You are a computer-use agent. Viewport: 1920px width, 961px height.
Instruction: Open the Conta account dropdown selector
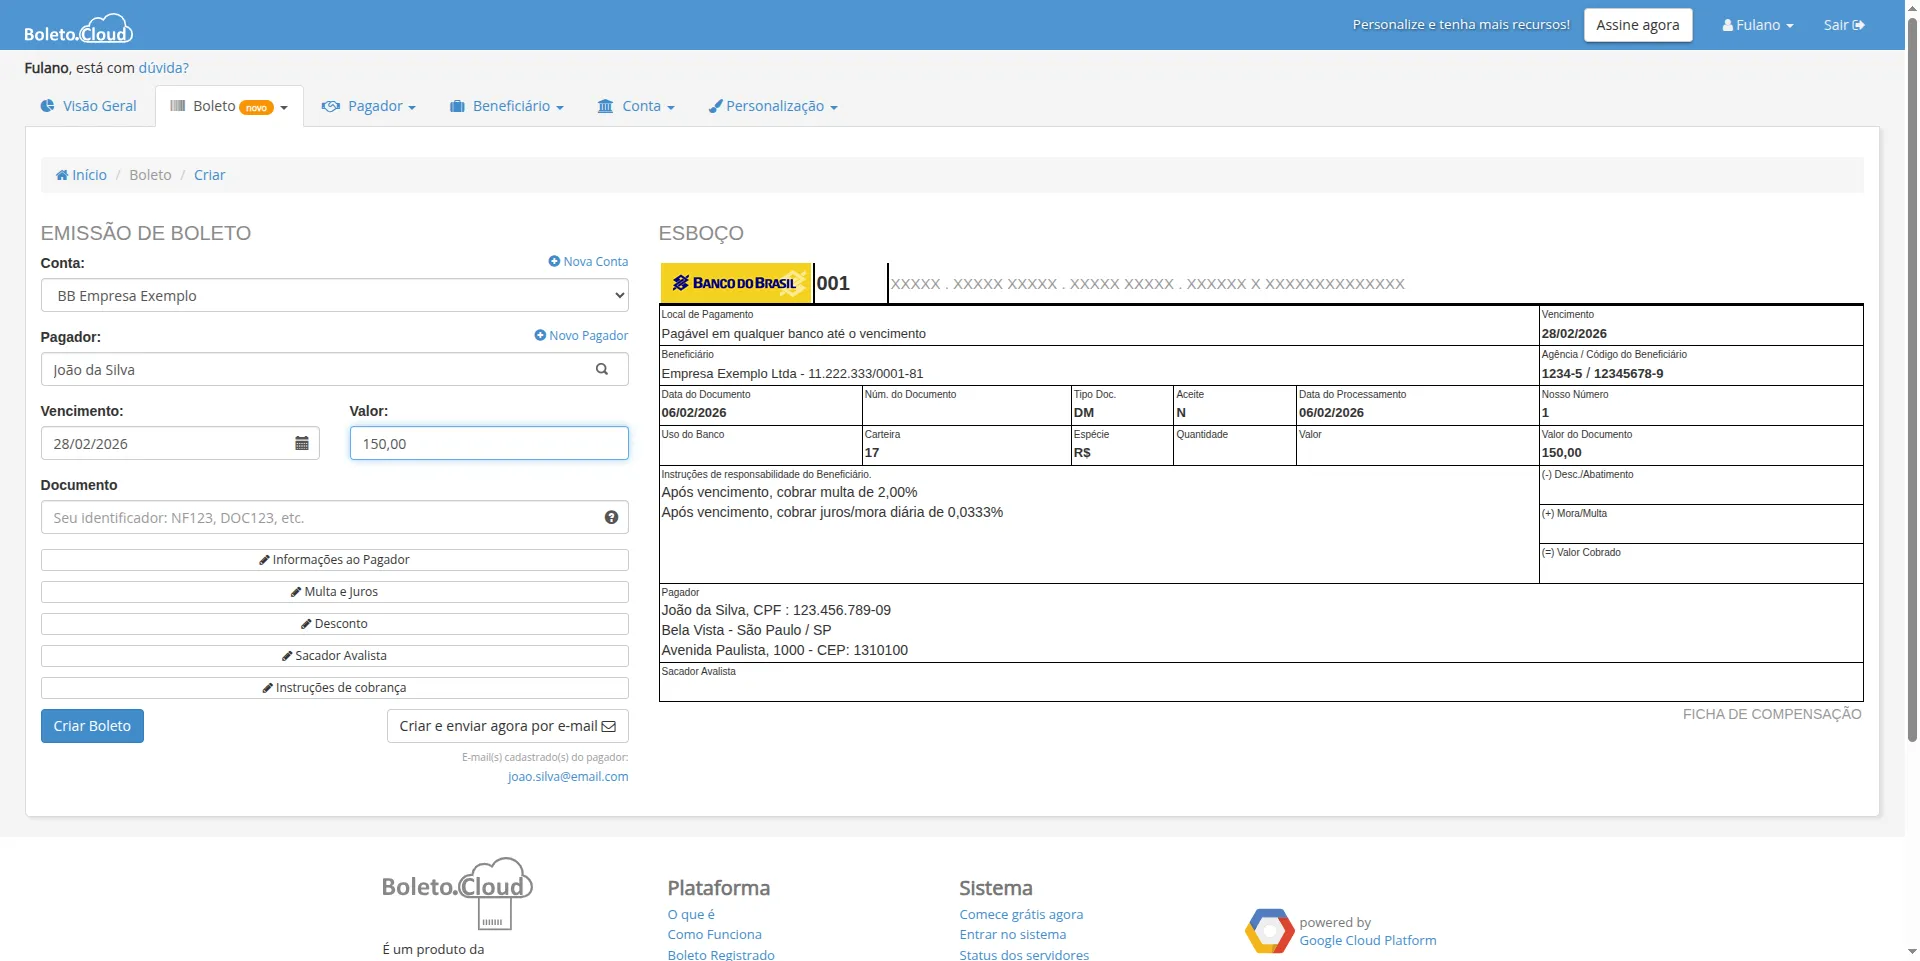pyautogui.click(x=334, y=296)
